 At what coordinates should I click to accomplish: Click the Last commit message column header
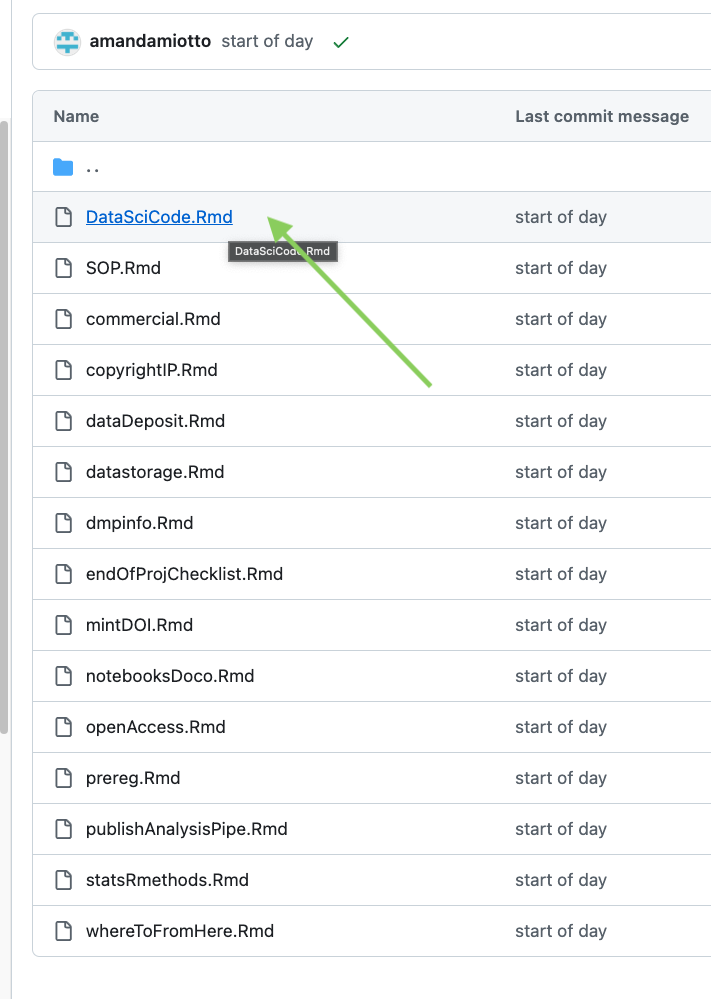point(602,116)
